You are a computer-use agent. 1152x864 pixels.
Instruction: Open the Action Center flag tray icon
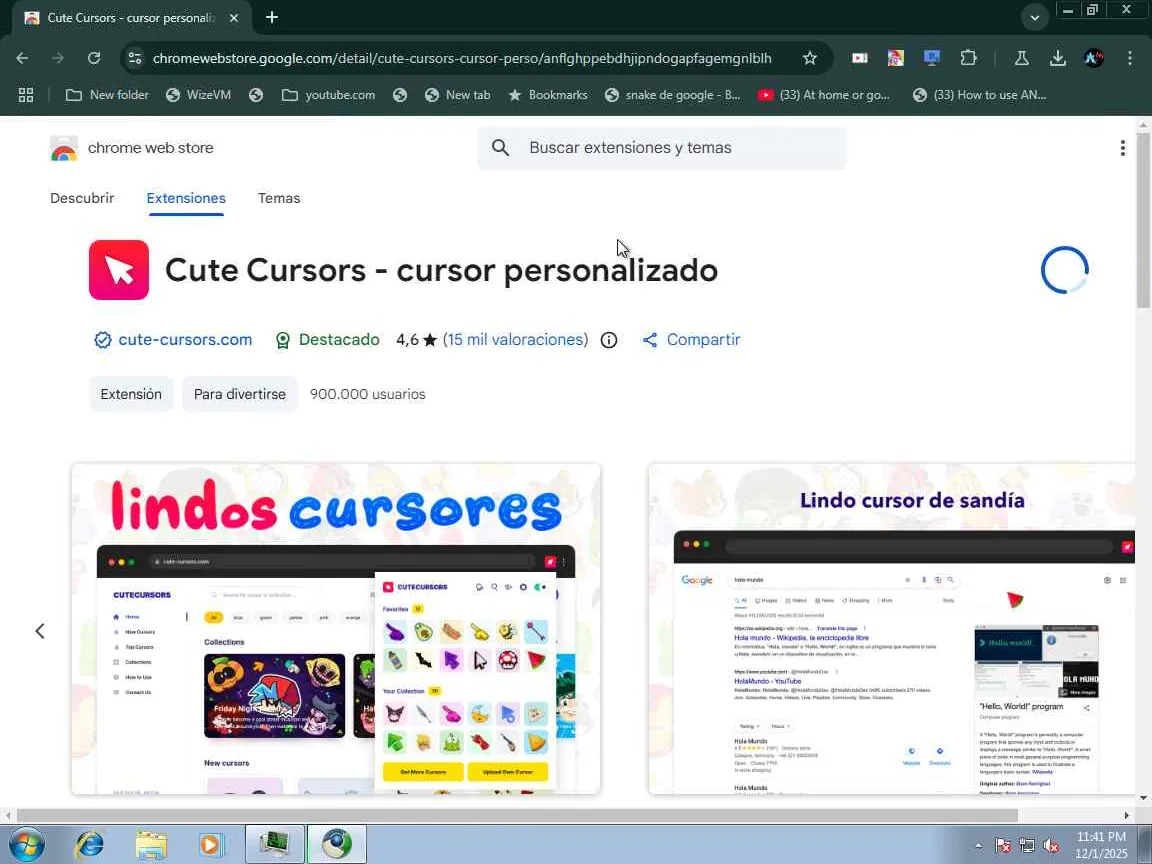(x=1003, y=846)
